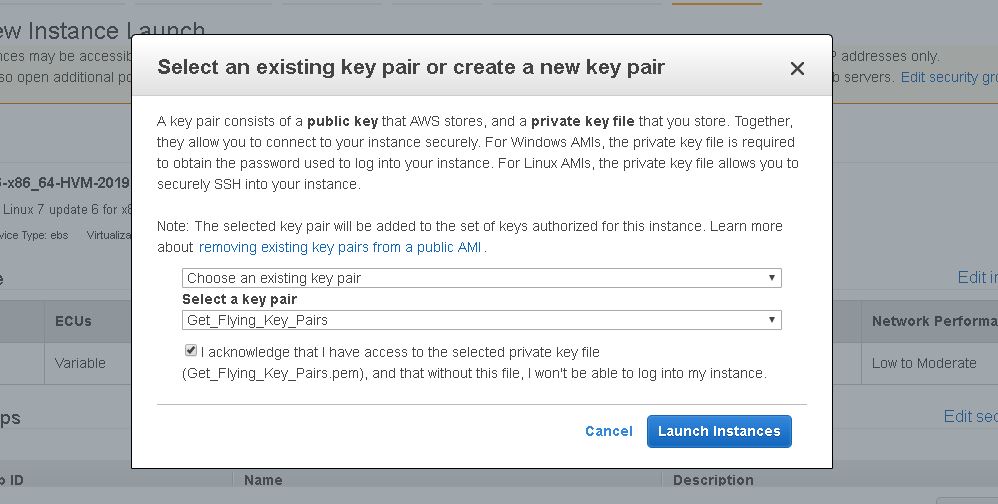Viewport: 998px width, 504px height.
Task: Click the Edit link beside the instance type table
Action: (976, 277)
